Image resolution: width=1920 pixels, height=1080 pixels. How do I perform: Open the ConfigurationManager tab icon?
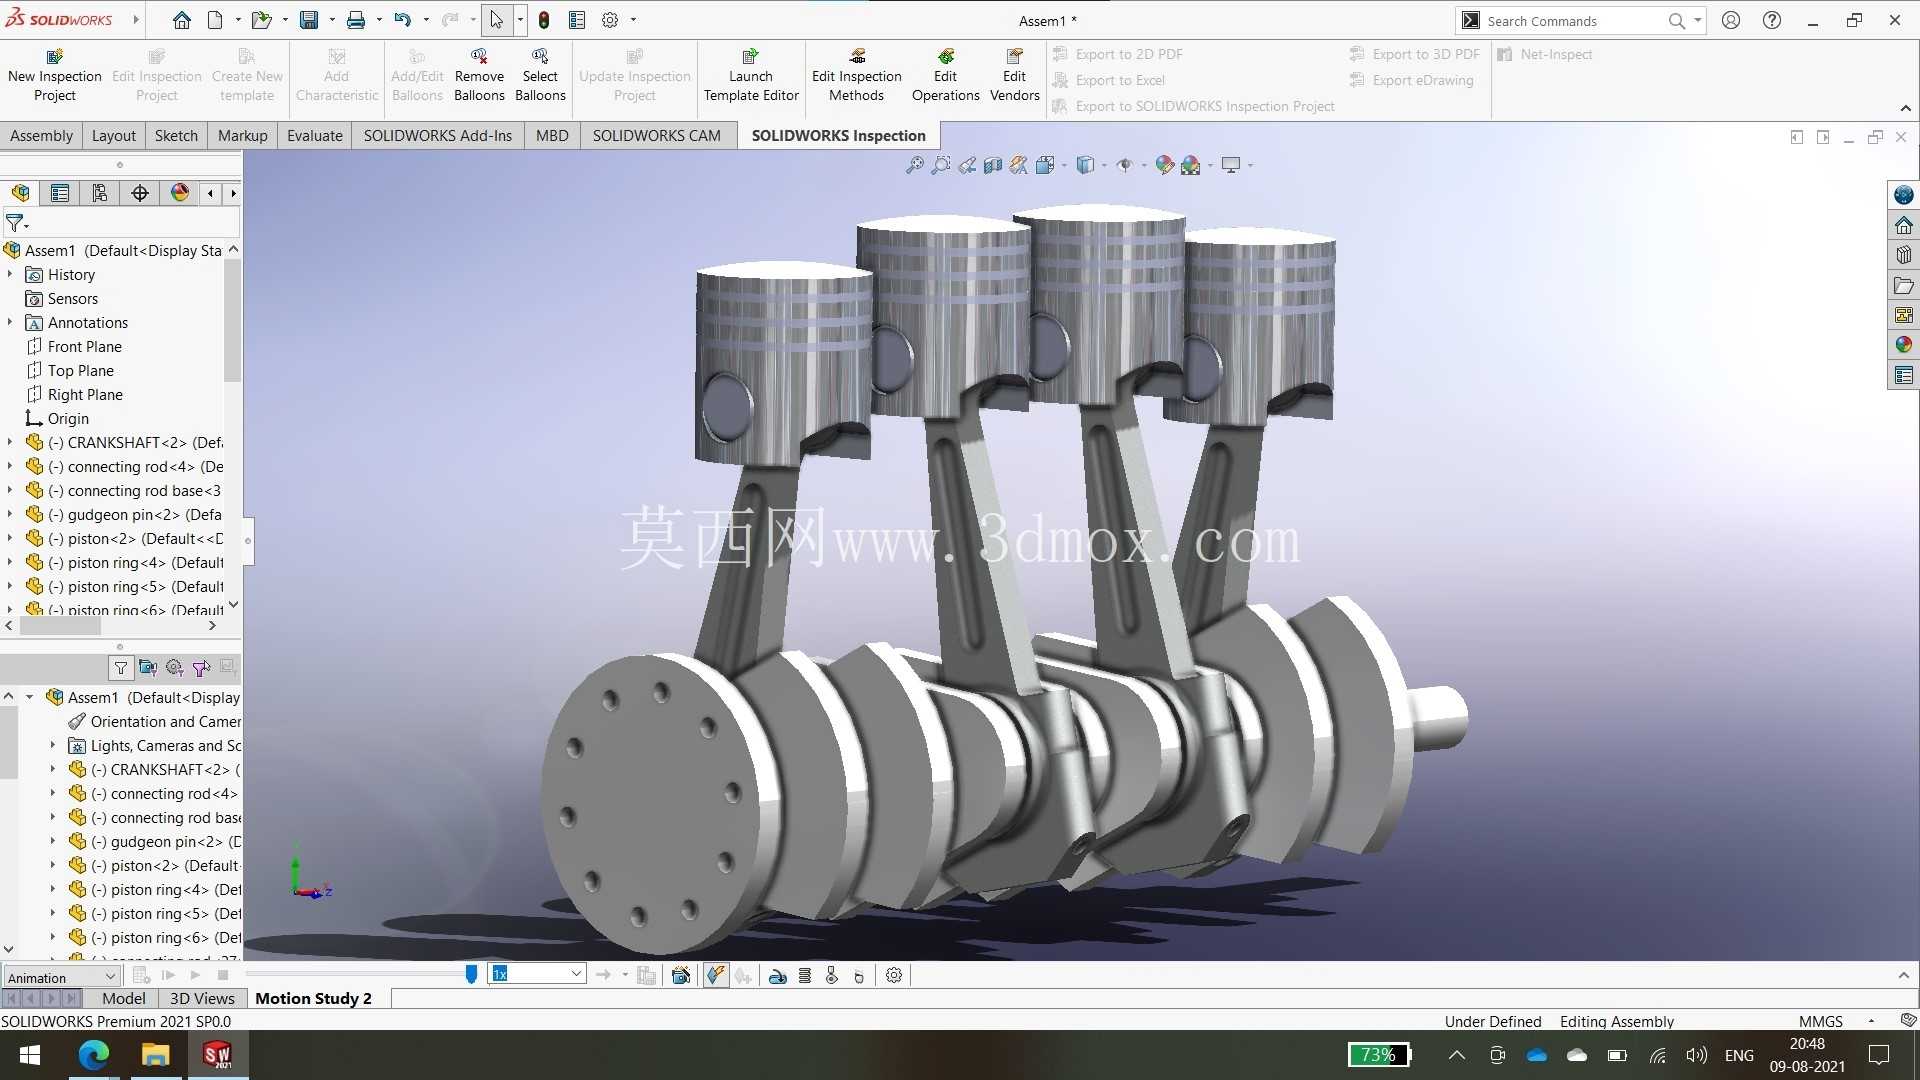[x=100, y=193]
